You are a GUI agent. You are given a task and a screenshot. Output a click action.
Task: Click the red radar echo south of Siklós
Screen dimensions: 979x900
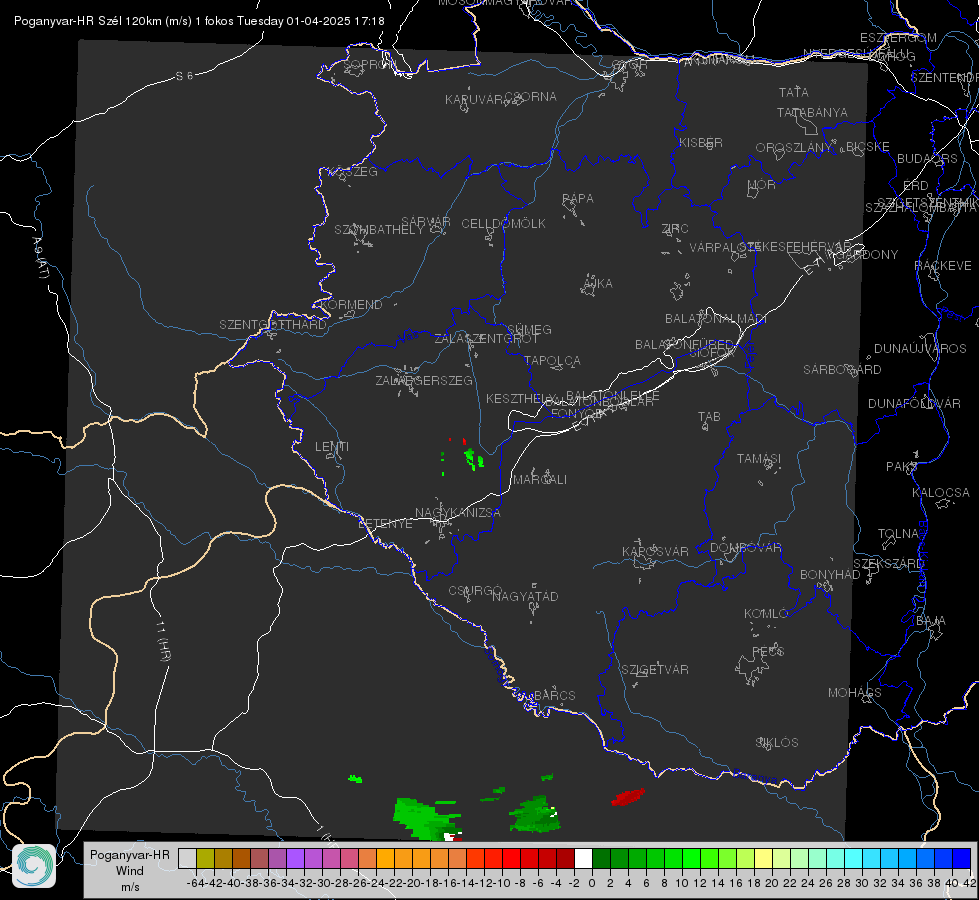[x=628, y=797]
